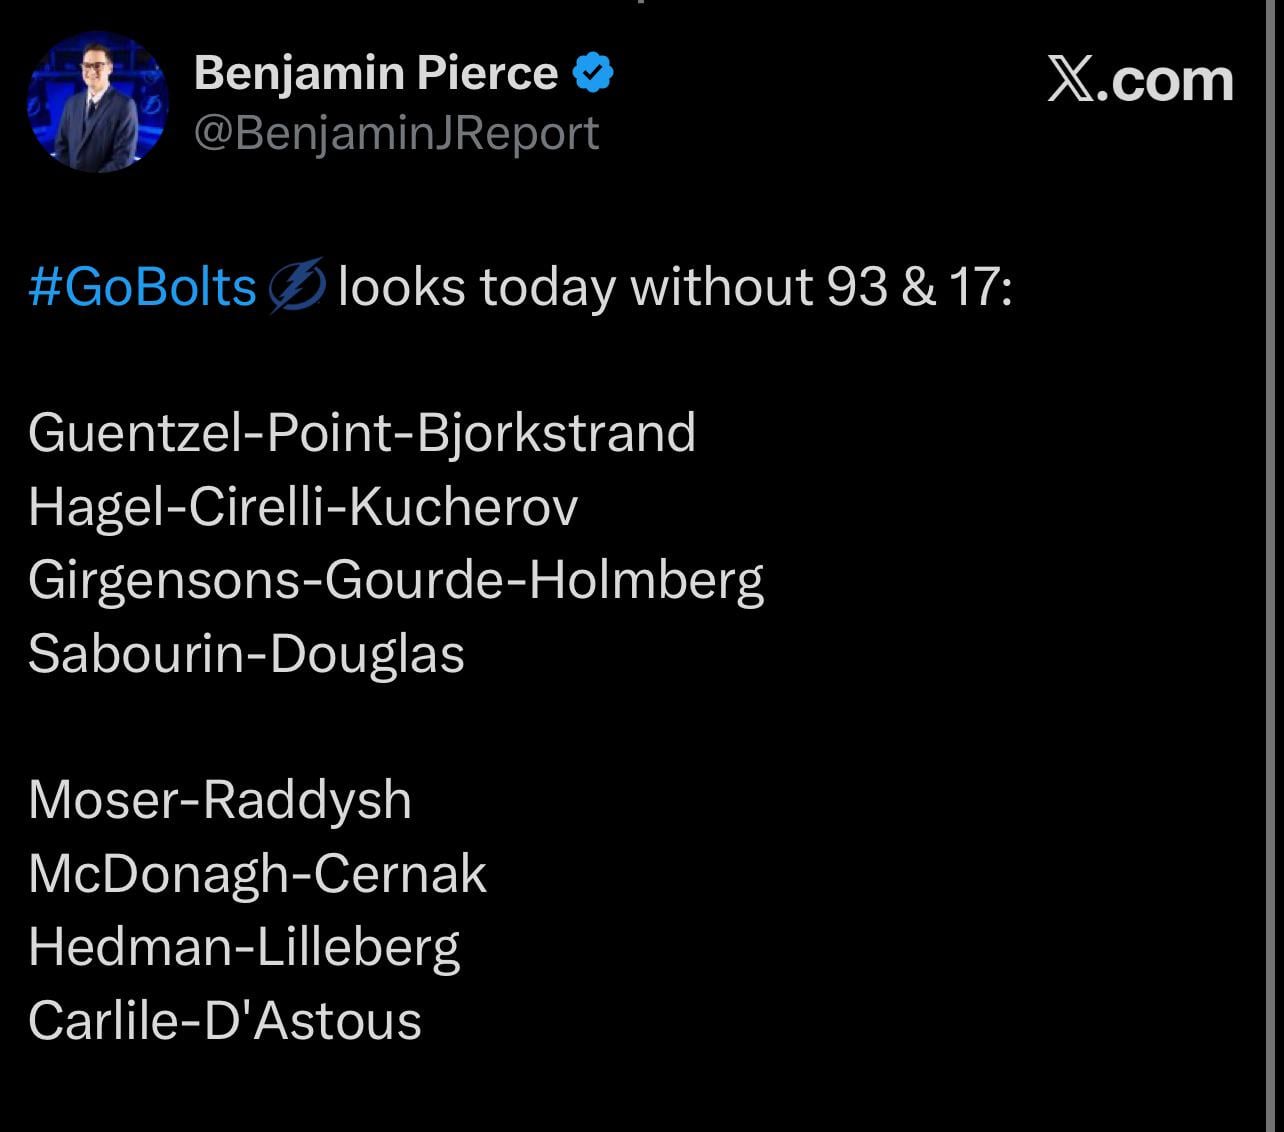Viewport: 1284px width, 1132px height.
Task: Click the name Bjorkstrand in the lineup
Action: pos(555,434)
